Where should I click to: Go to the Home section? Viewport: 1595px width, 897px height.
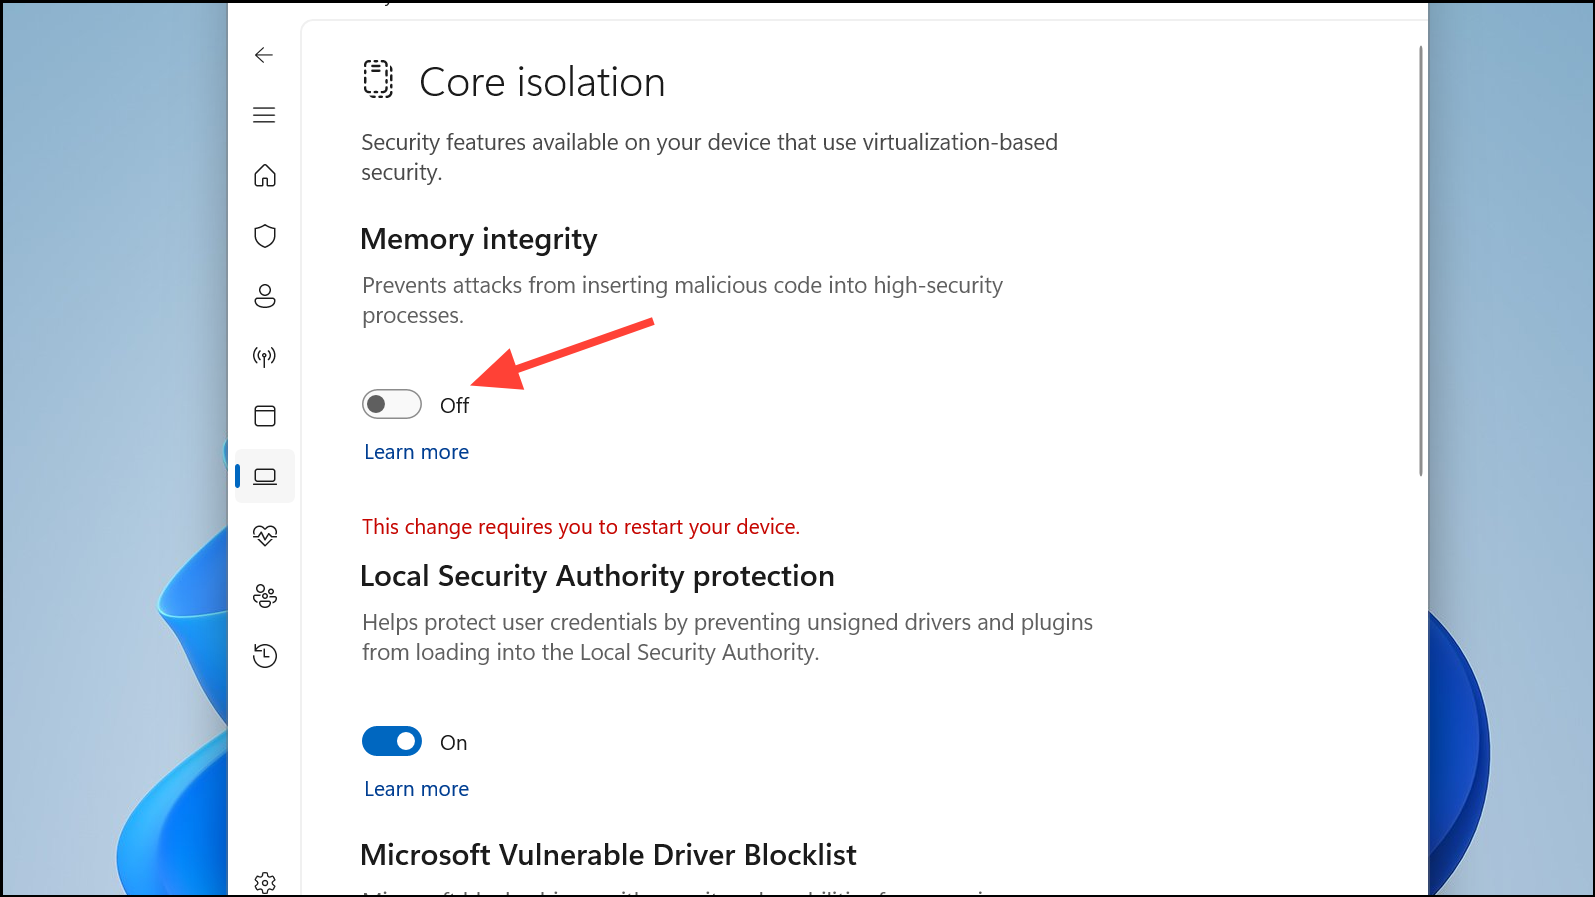265,176
